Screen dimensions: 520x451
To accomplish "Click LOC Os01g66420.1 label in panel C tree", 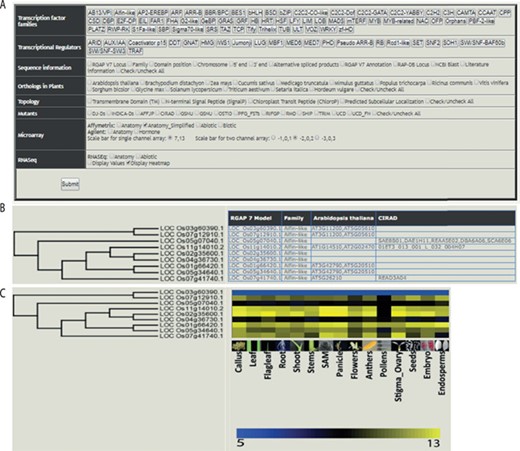I will pos(191,325).
